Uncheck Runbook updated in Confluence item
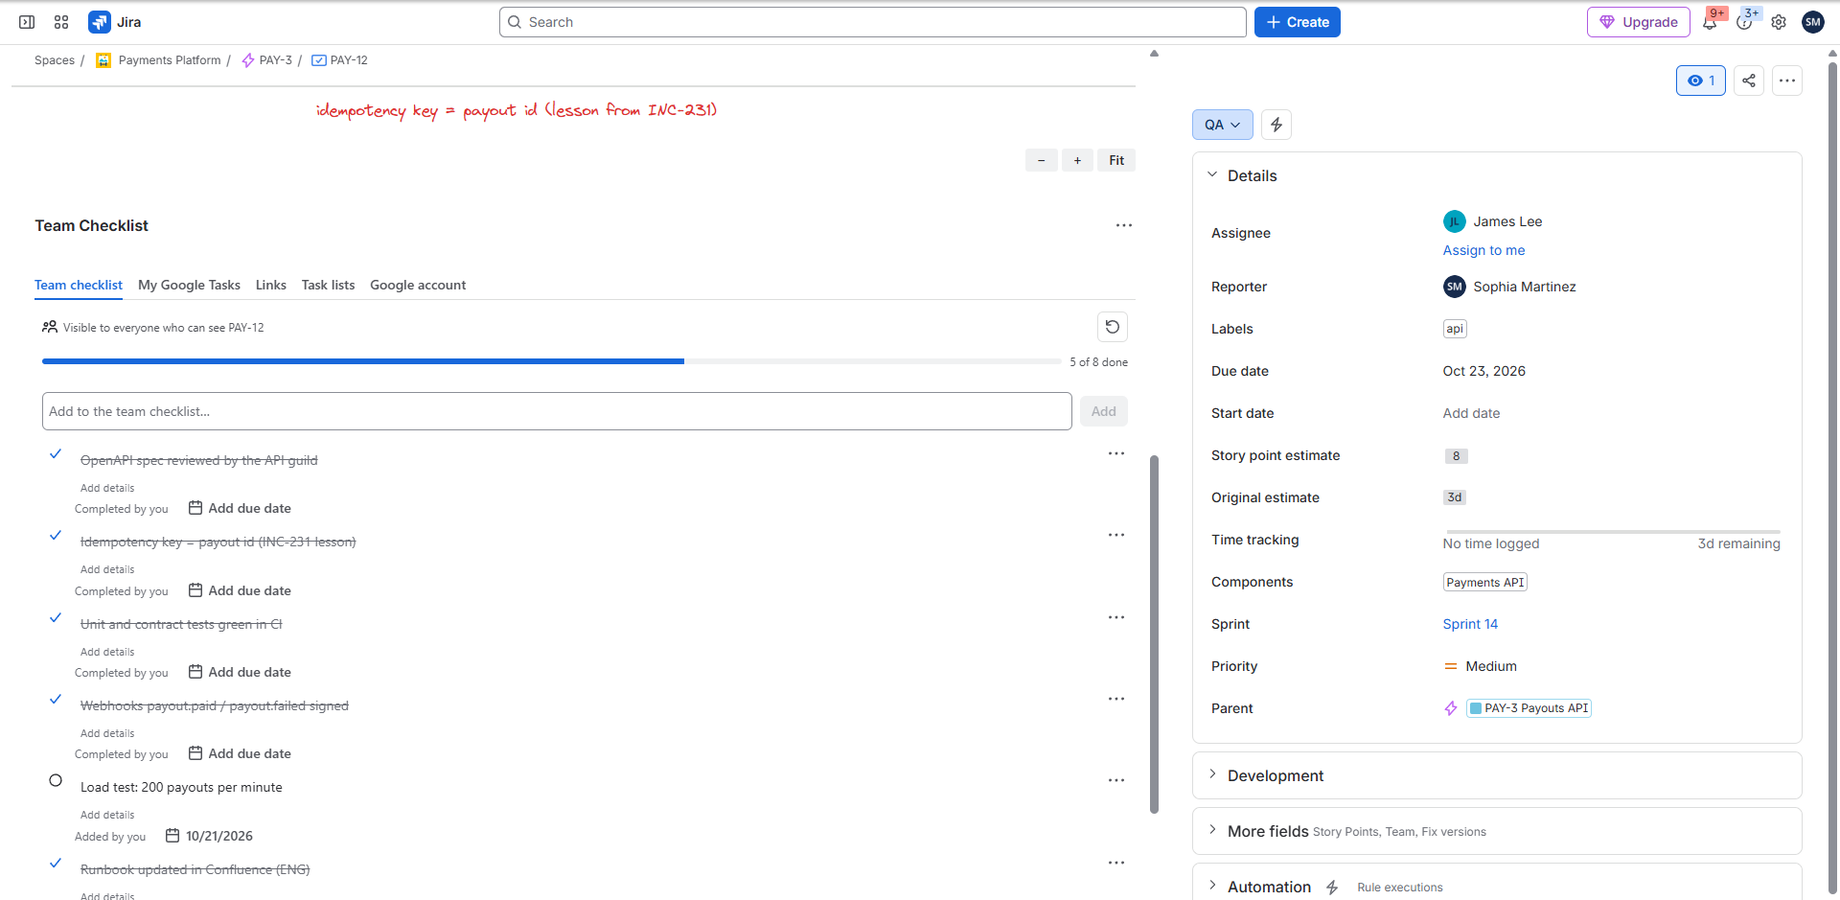This screenshot has width=1840, height=900. (x=56, y=863)
